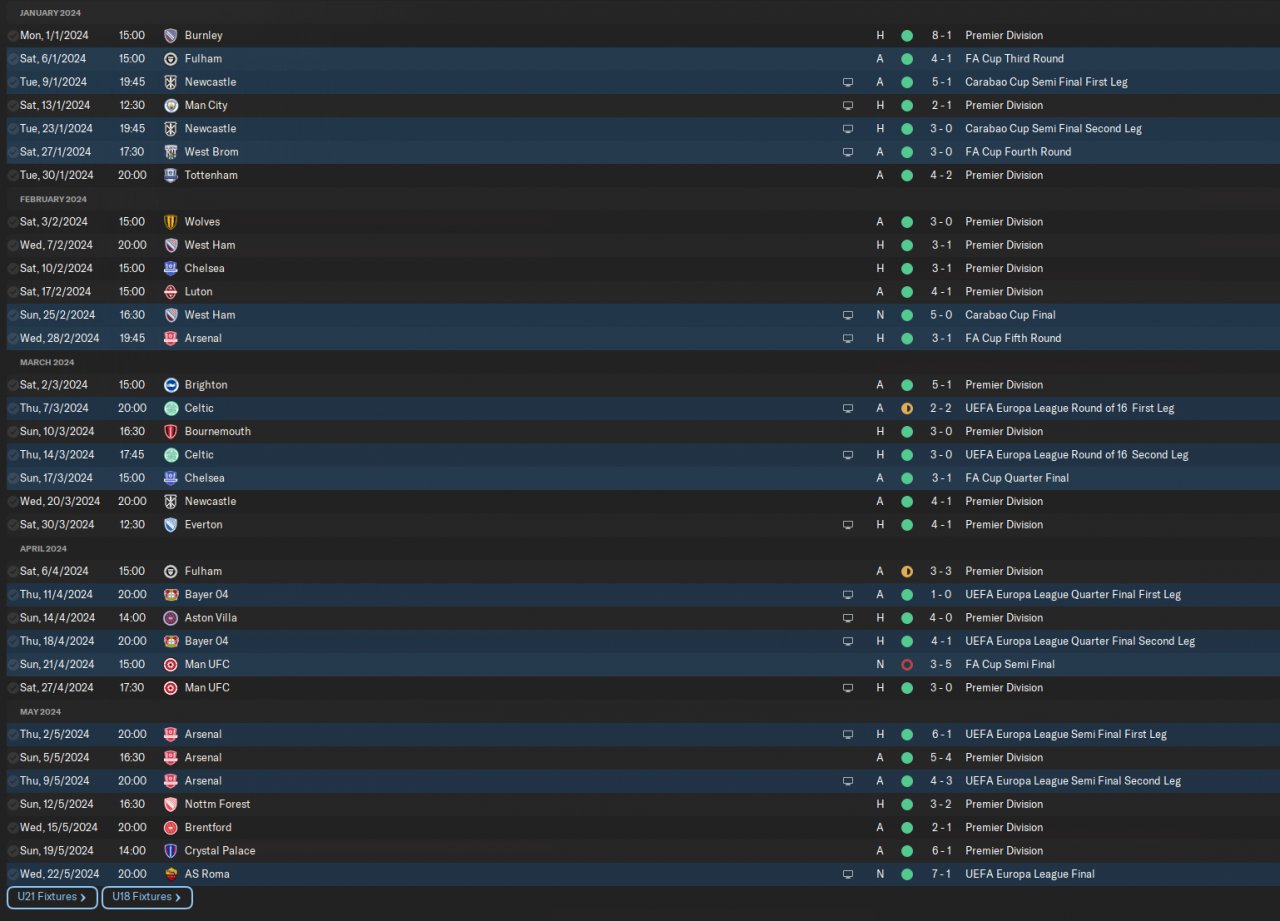This screenshot has width=1280, height=921.
Task: Select the Aston Villa club badge
Action: (171, 618)
